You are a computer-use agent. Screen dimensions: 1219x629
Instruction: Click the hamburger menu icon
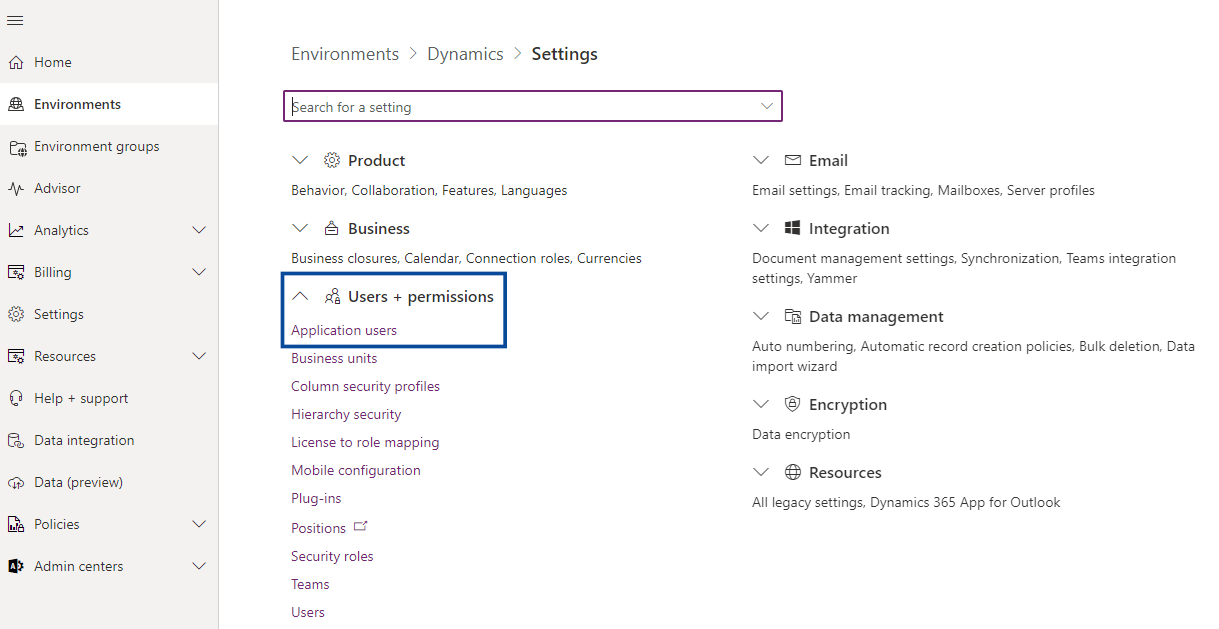(15, 20)
